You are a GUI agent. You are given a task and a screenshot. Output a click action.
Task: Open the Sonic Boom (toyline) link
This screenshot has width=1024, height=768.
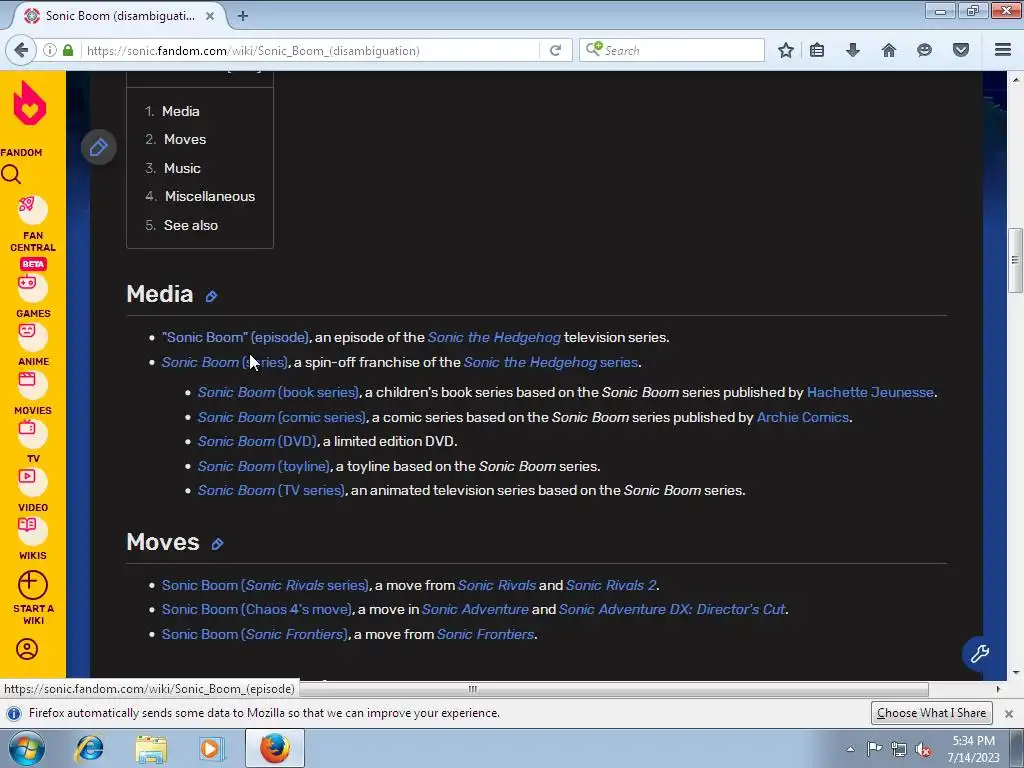click(263, 466)
